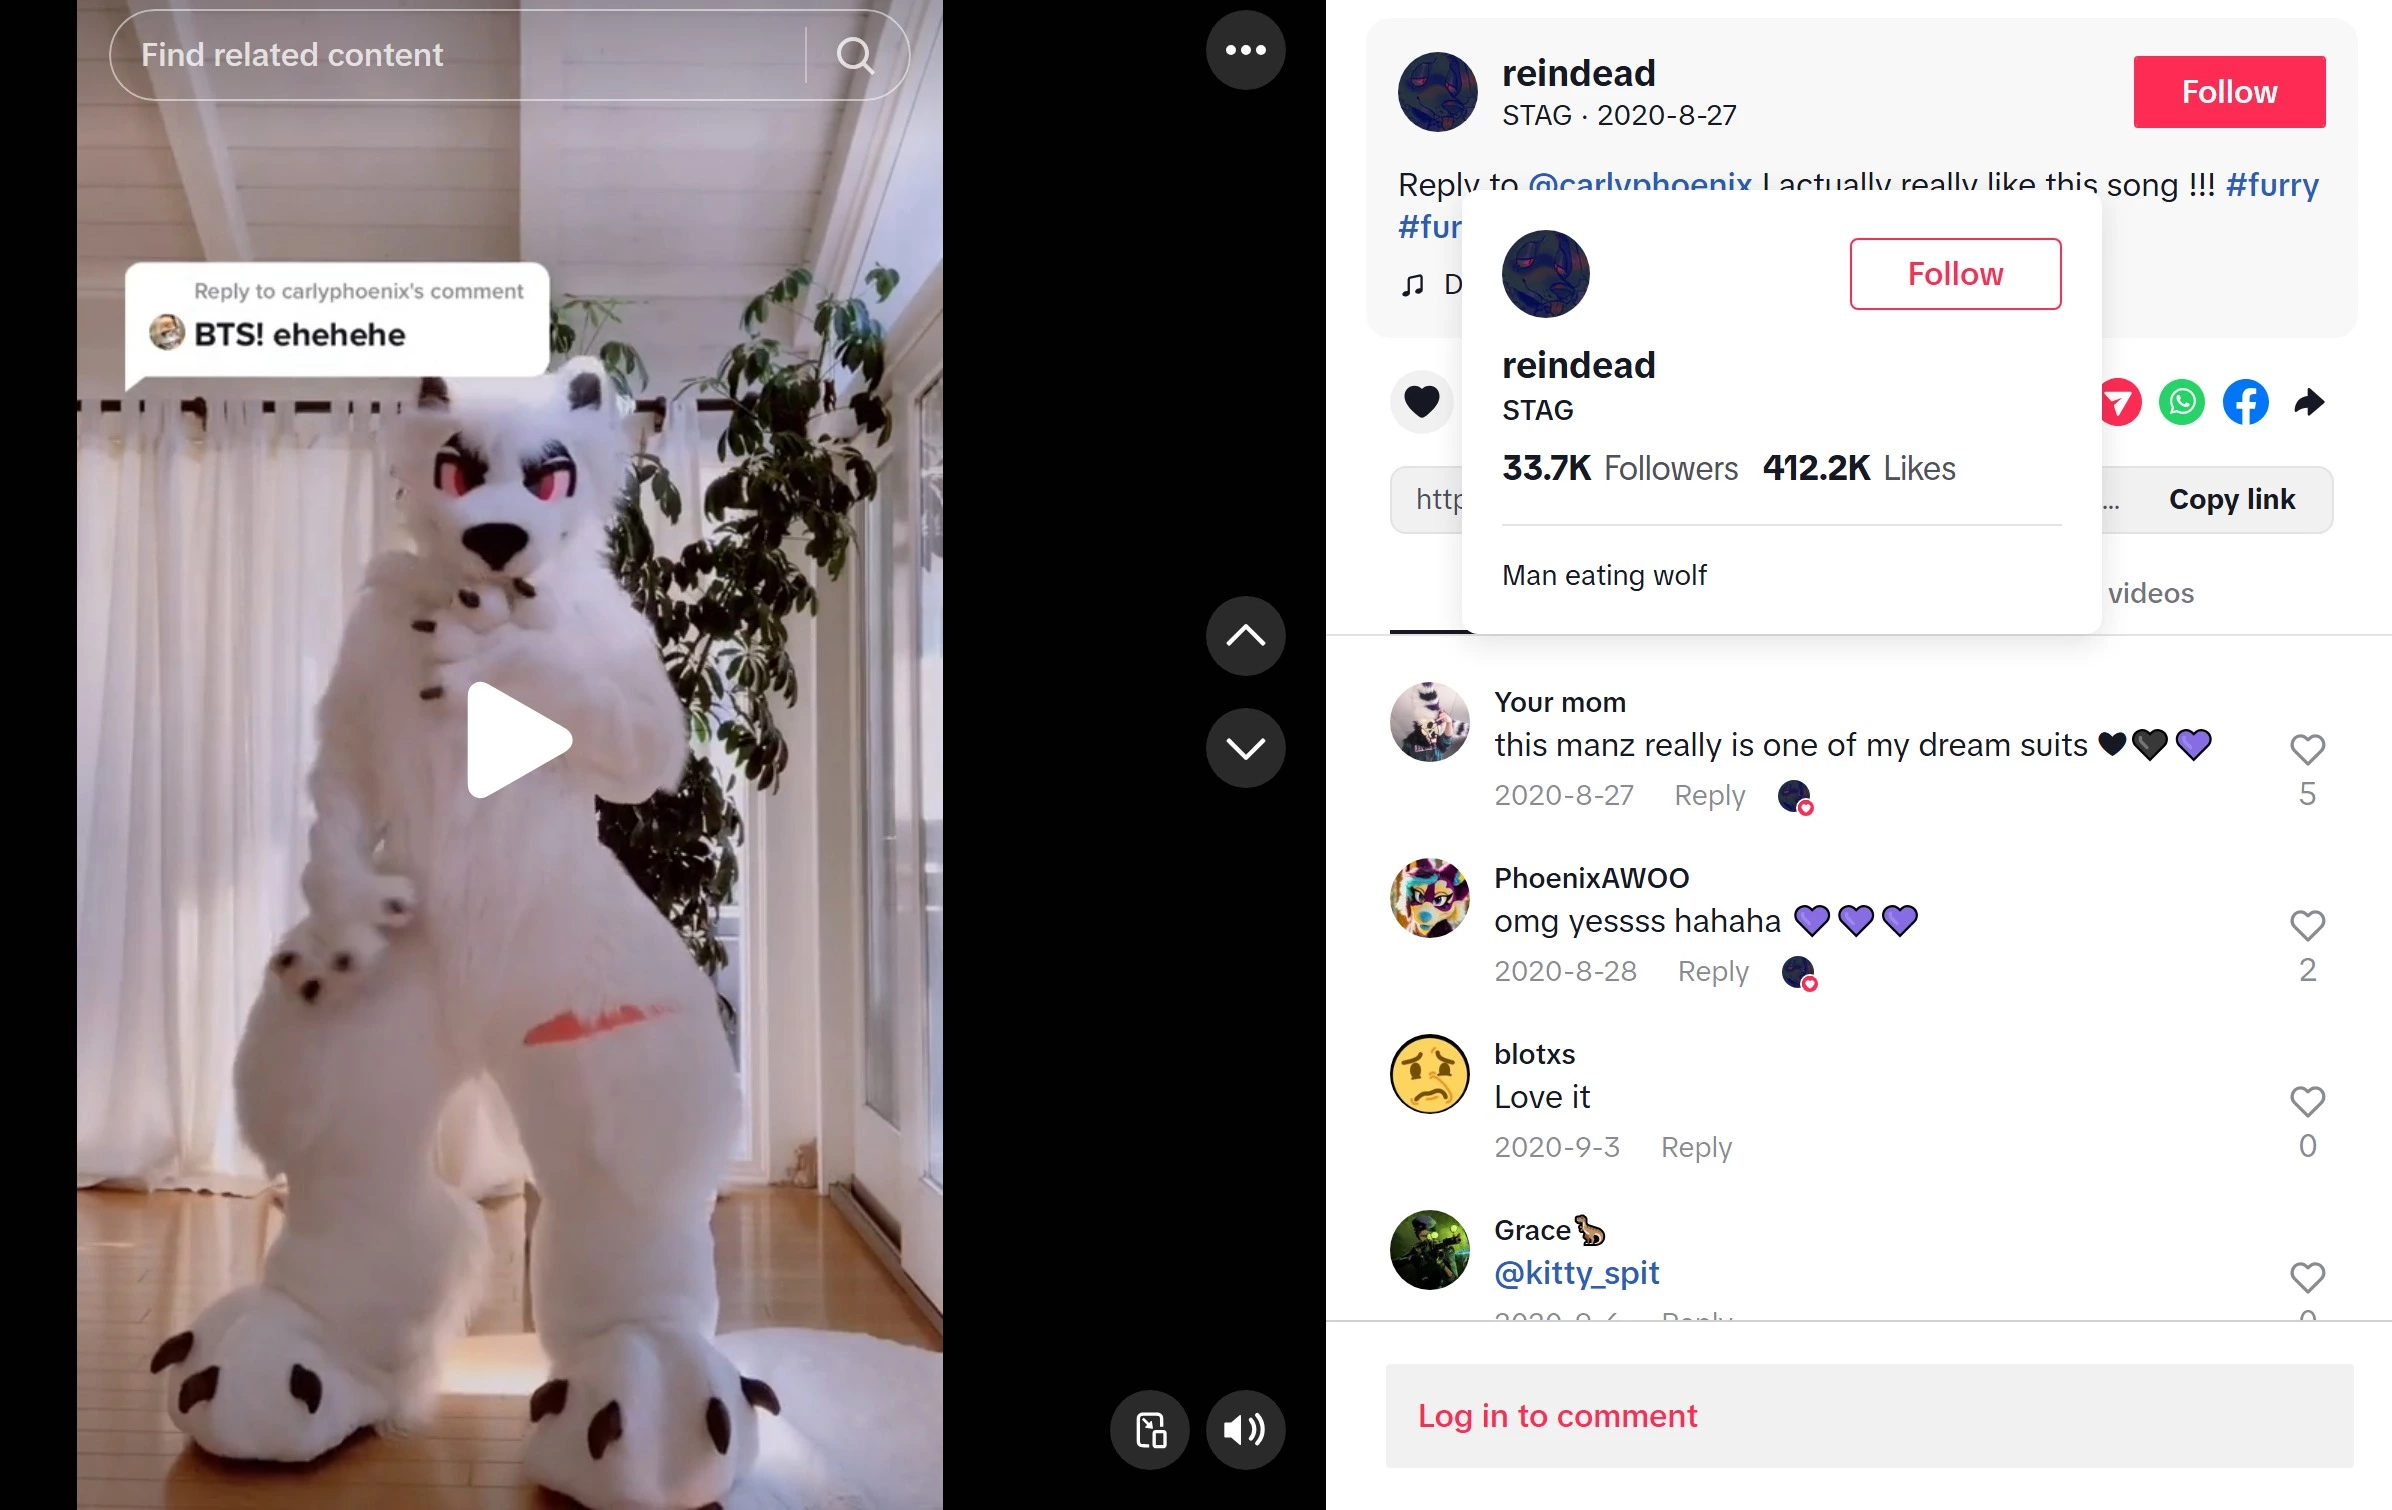Open more share options arrow
2392x1510 pixels.
[2309, 402]
